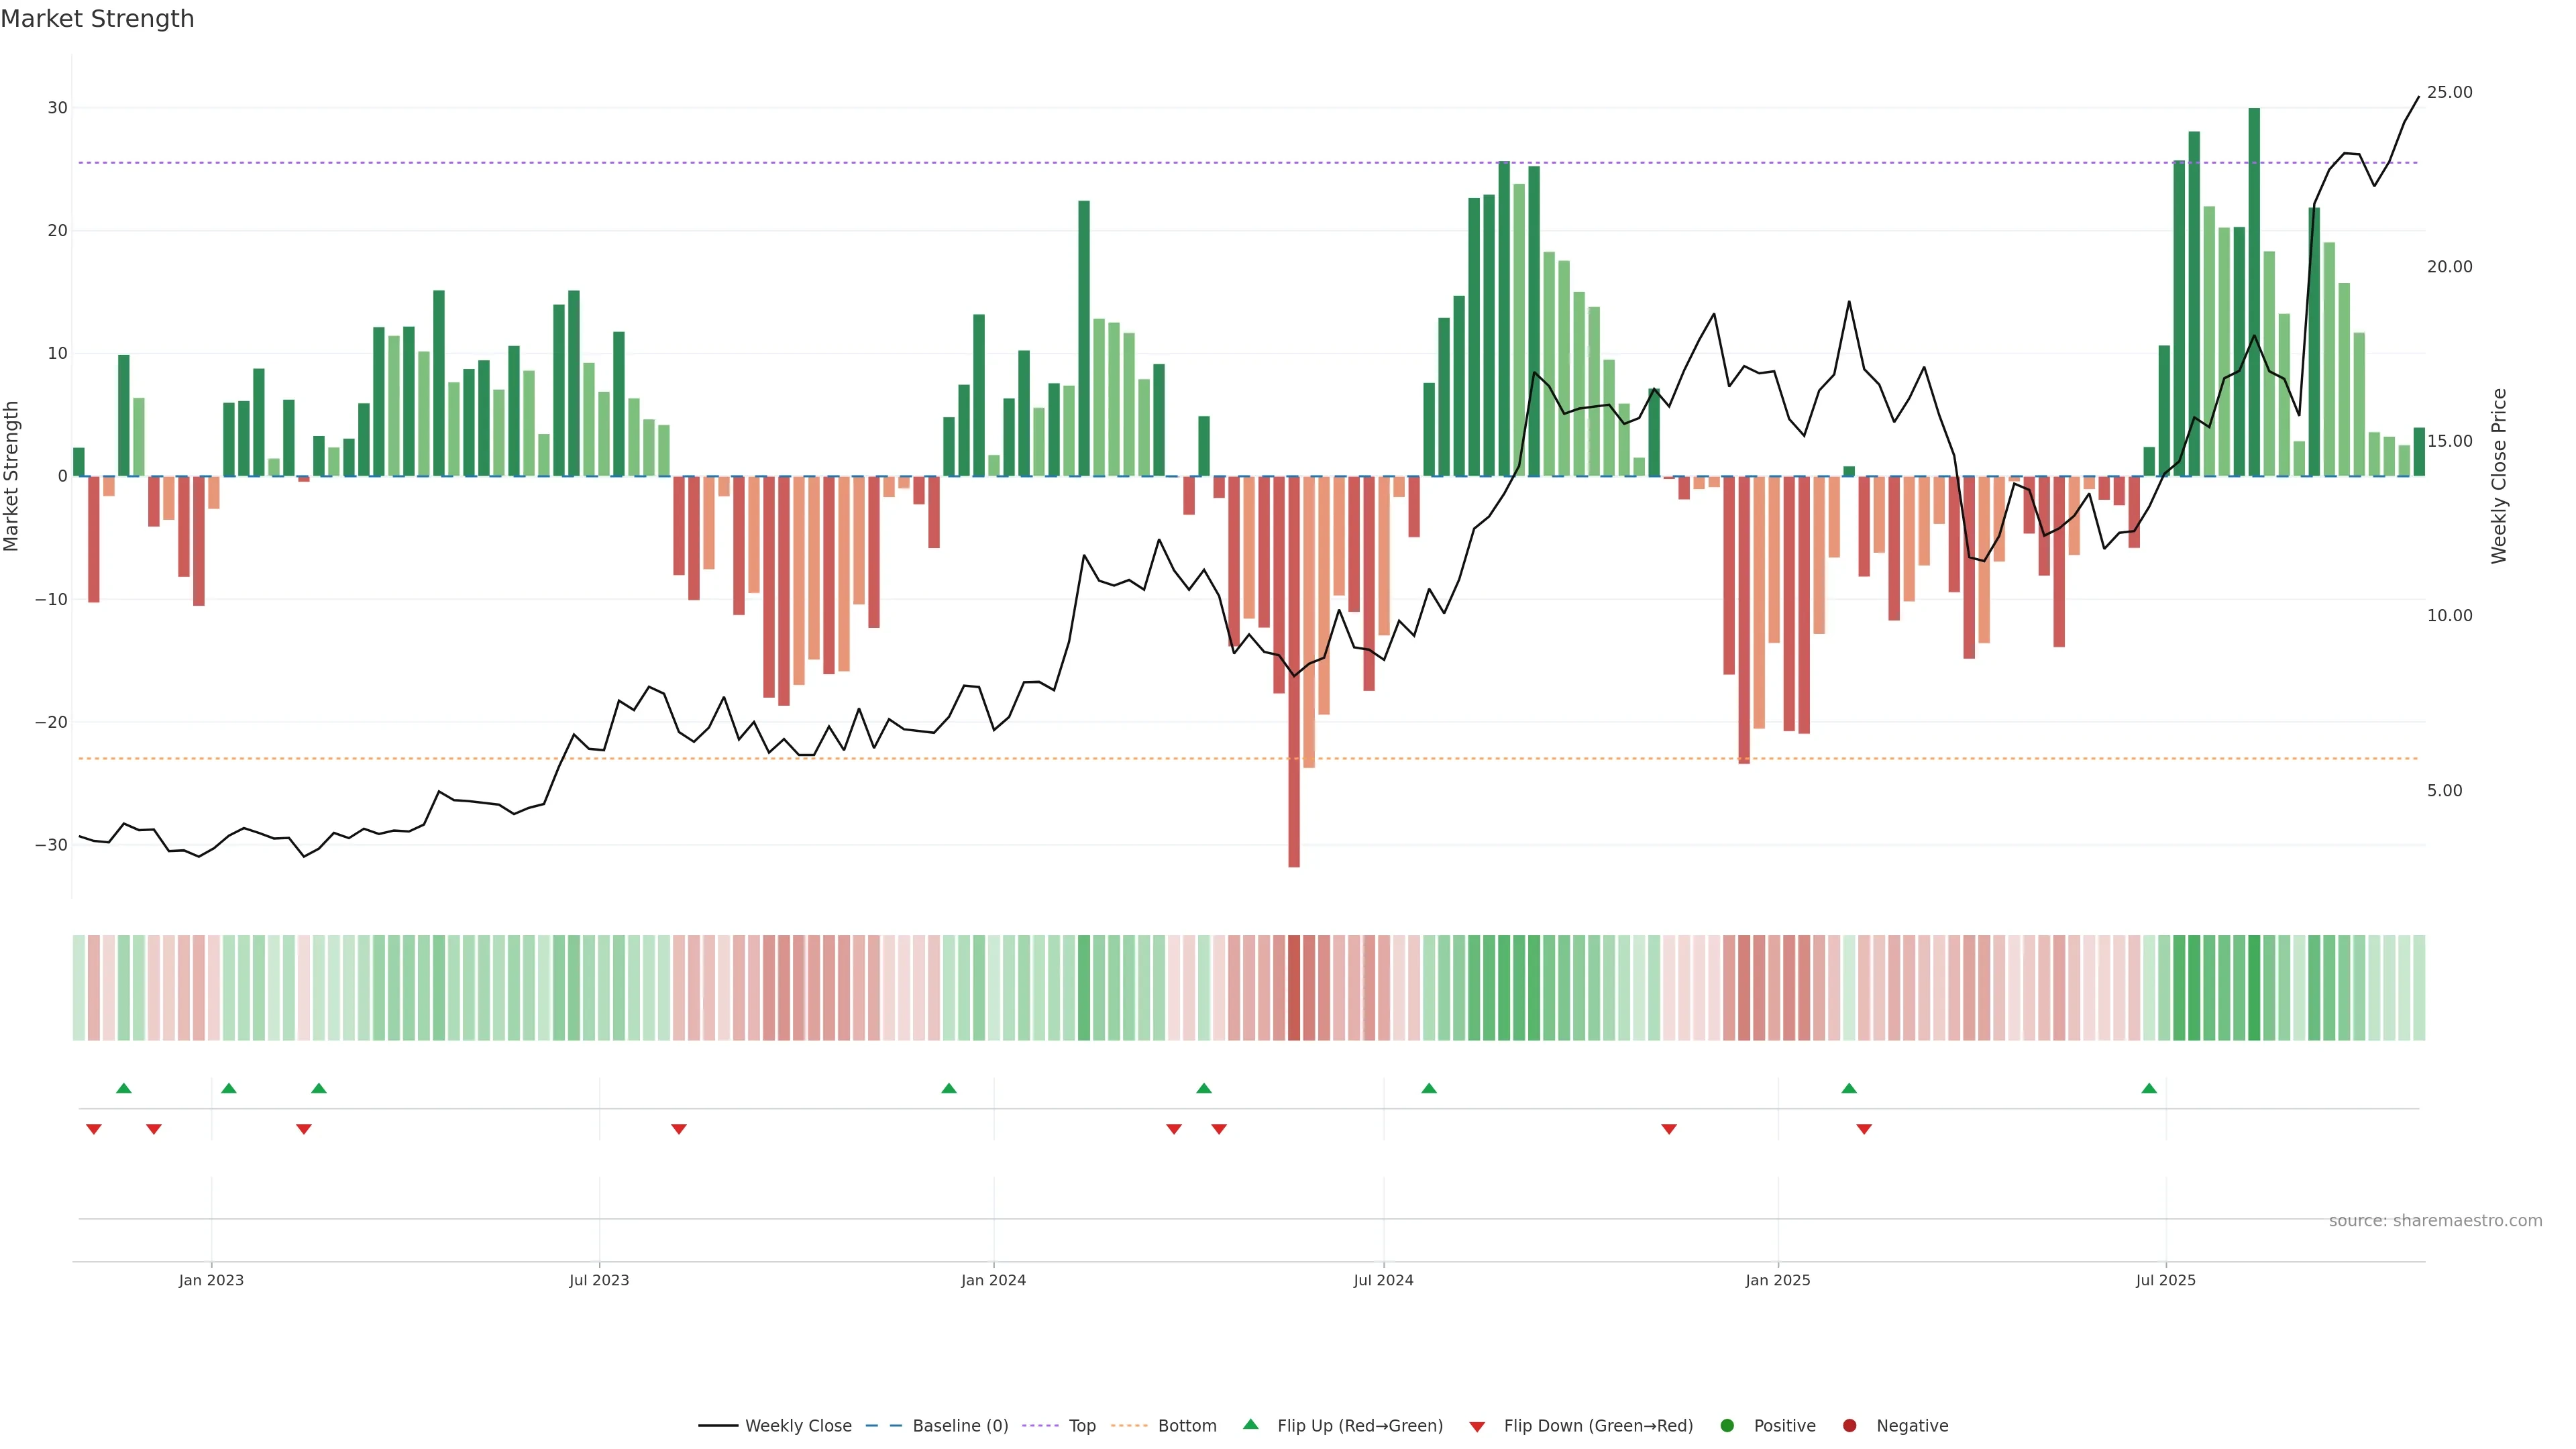Viewport: 2576px width, 1449px height.
Task: Click the leftmost green flip-up triangle marker
Action: point(124,1088)
